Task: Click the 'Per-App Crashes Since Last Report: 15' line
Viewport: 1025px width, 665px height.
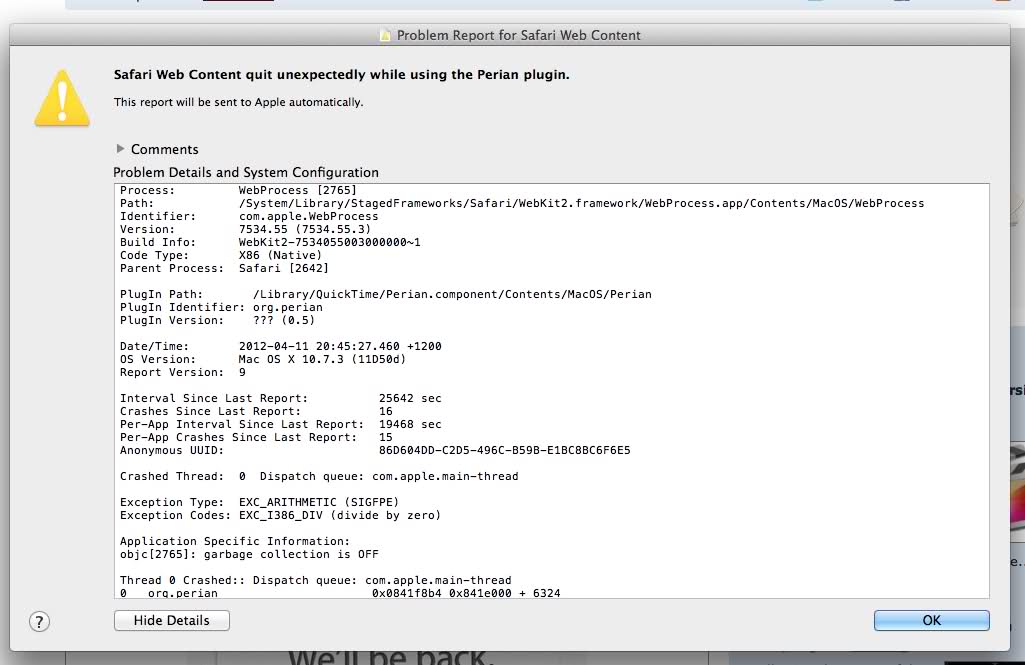Action: pyautogui.click(x=256, y=437)
